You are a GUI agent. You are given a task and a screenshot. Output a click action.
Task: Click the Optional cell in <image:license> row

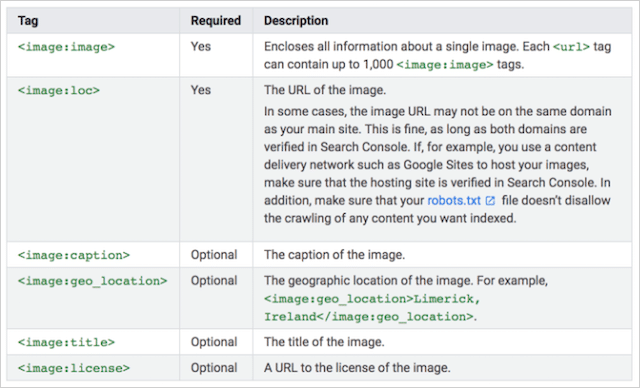coord(214,368)
